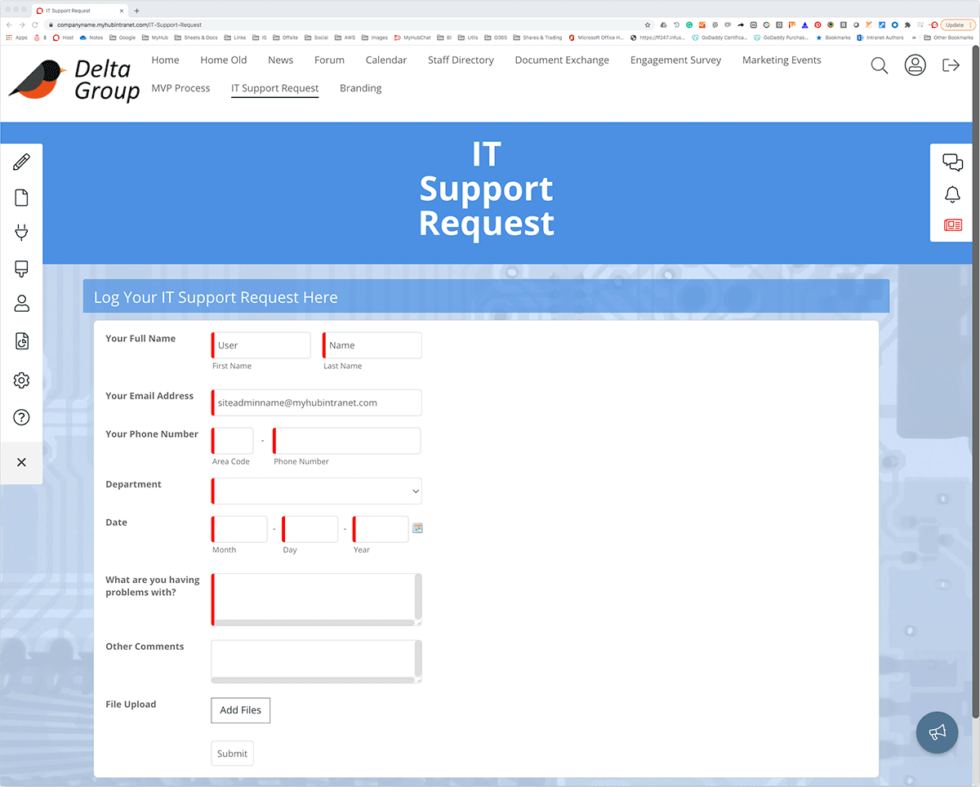
Task: Open the chat bubbles icon
Action: [x=952, y=163]
